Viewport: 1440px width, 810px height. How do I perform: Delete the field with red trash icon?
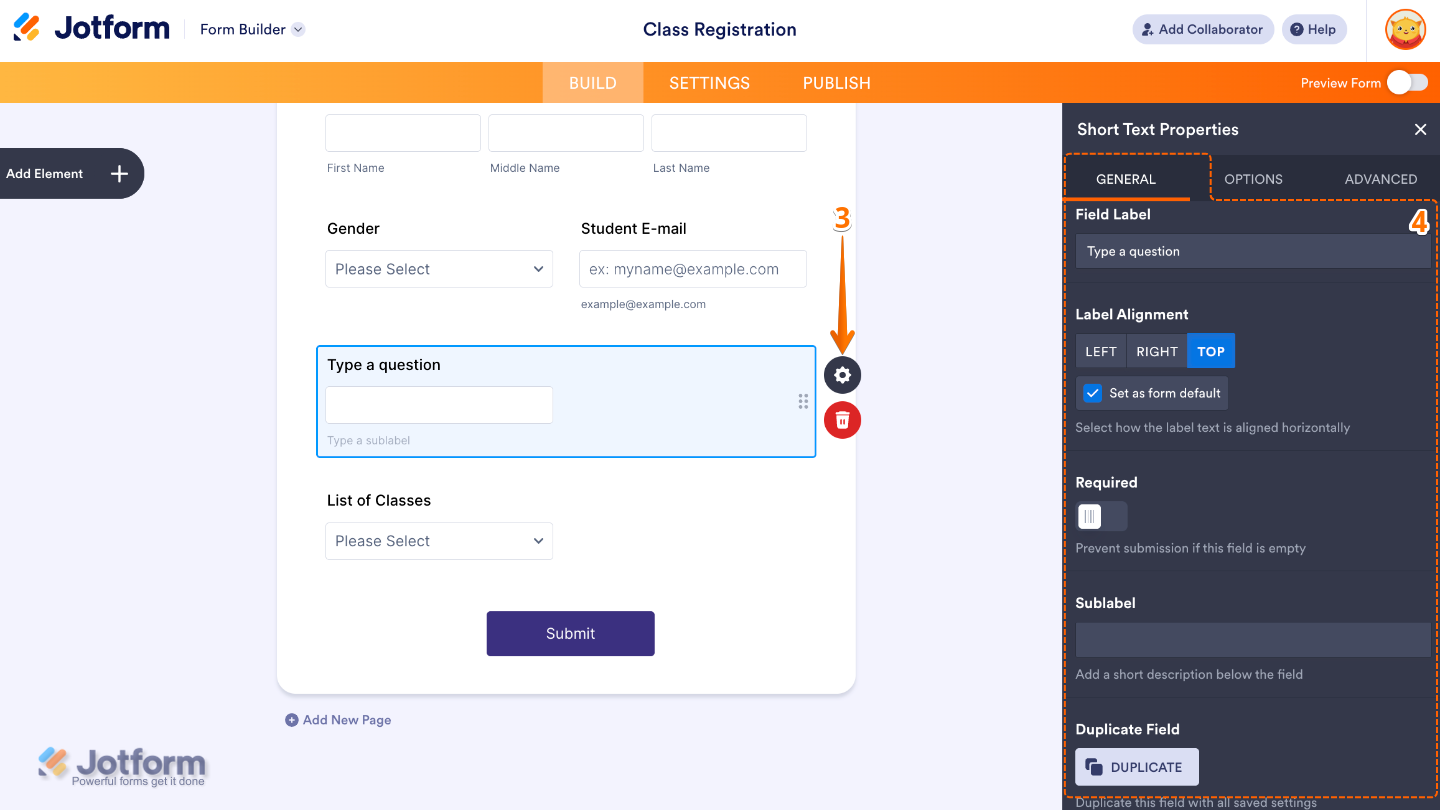tap(842, 420)
